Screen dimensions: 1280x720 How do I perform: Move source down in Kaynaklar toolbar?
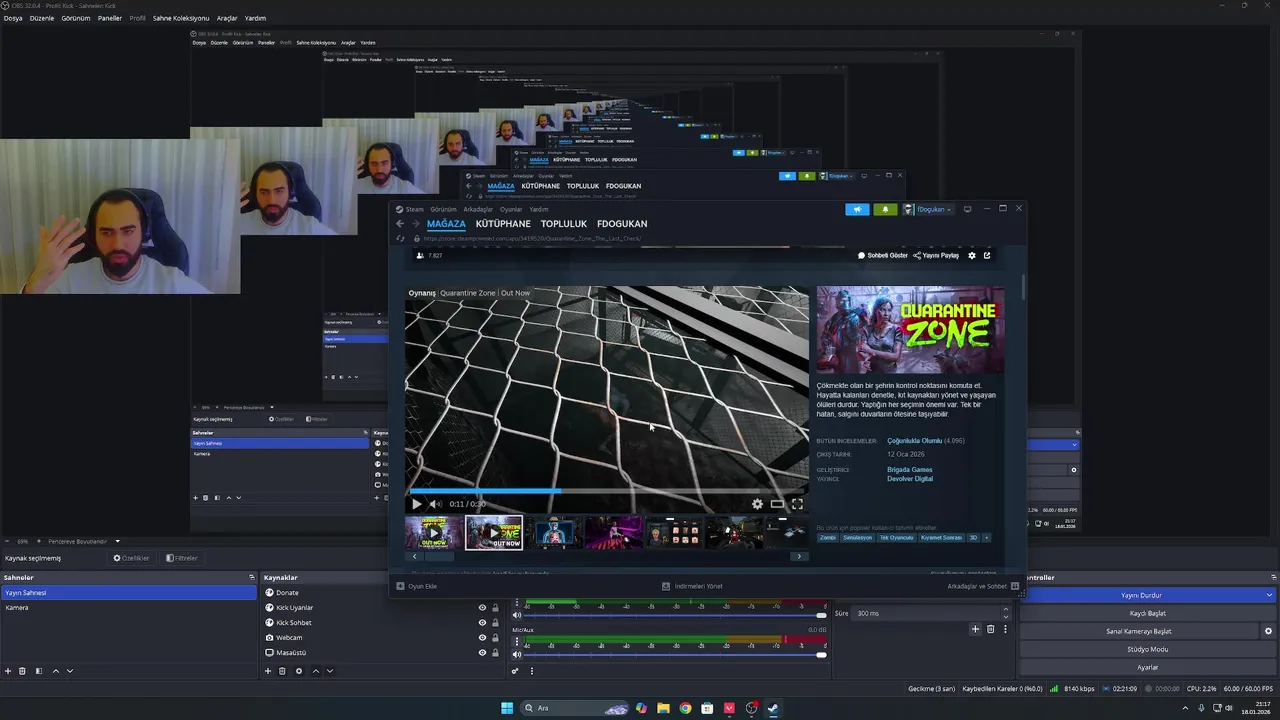click(x=330, y=671)
